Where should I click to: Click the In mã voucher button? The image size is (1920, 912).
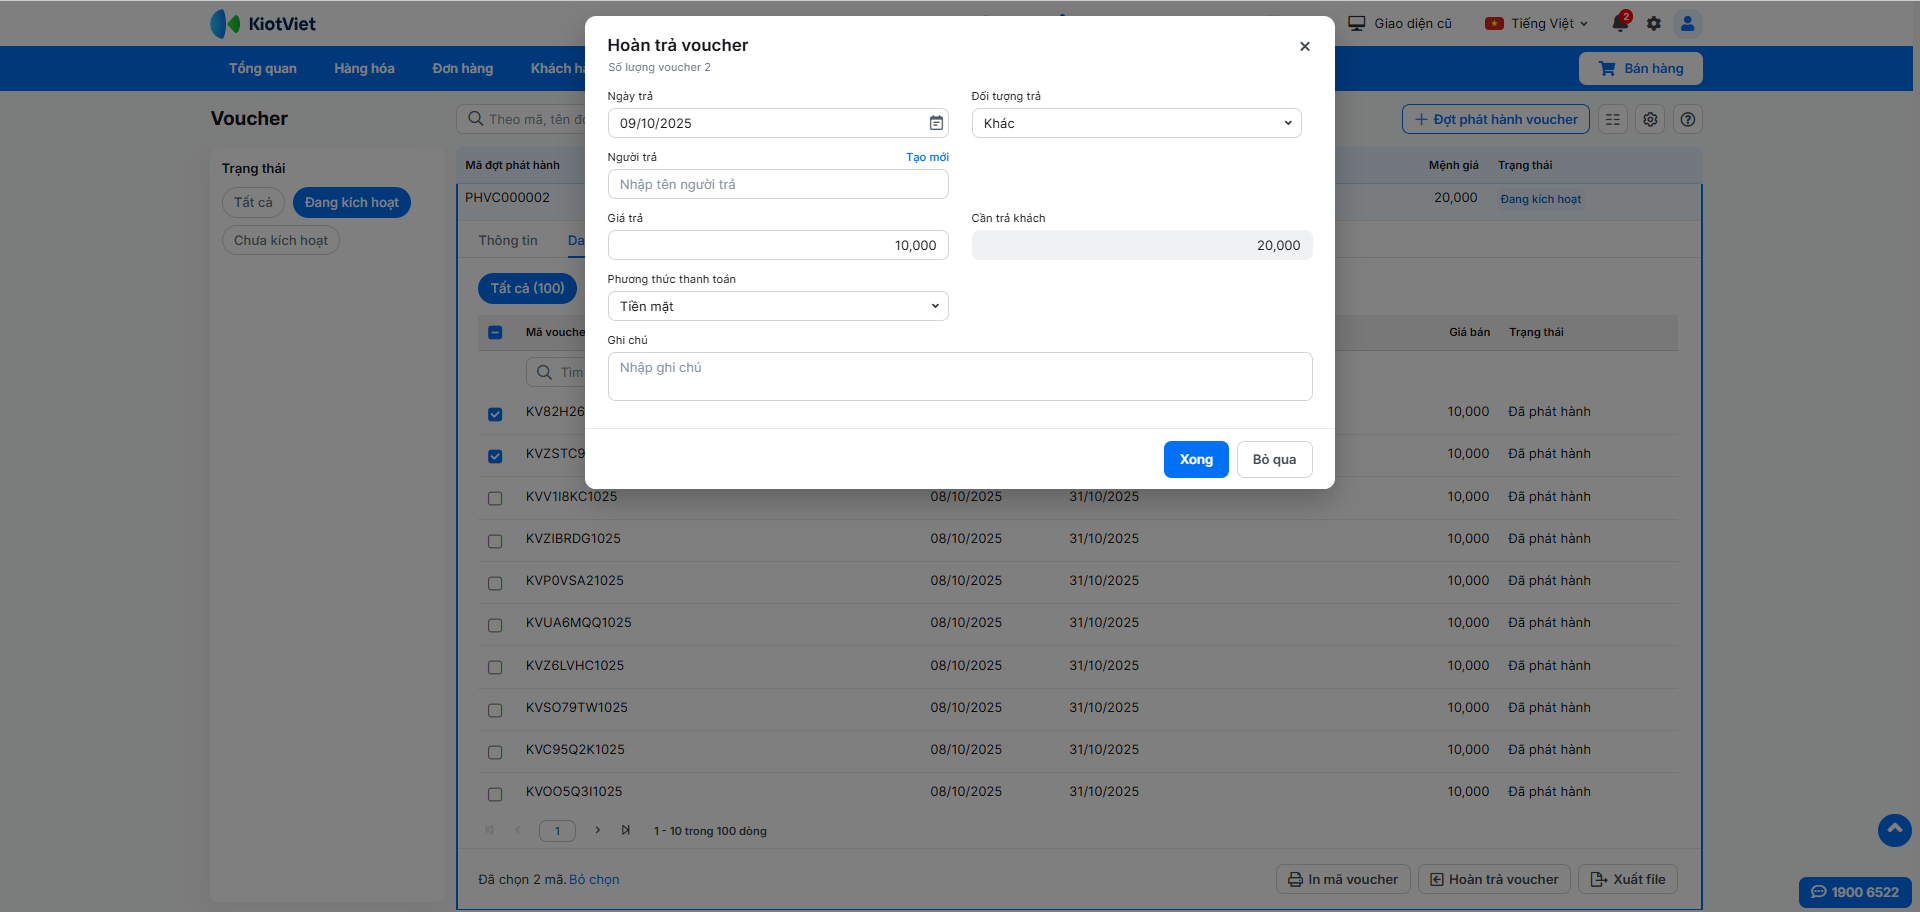pyautogui.click(x=1343, y=879)
